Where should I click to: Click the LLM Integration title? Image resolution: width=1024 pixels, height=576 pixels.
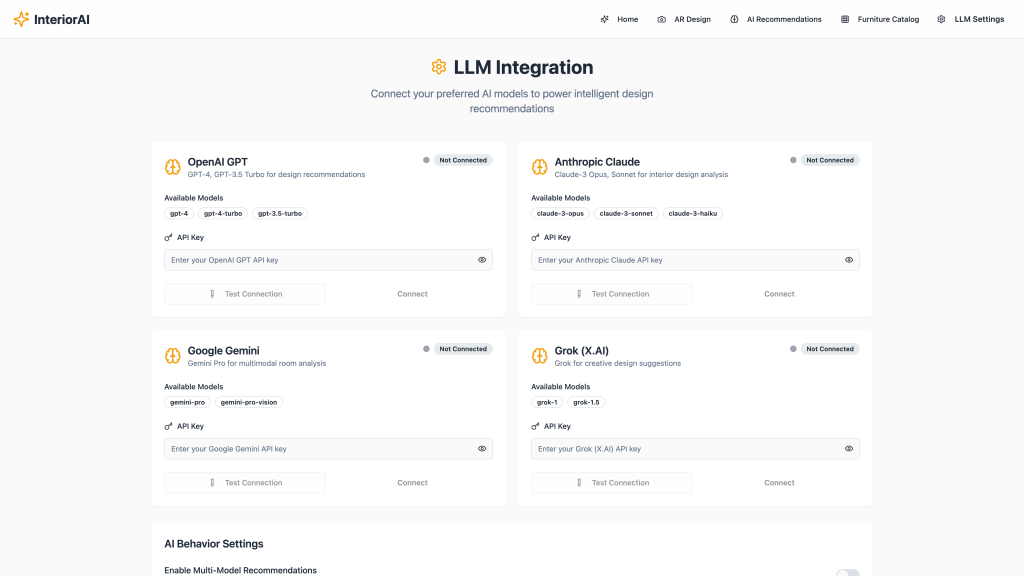tap(523, 67)
